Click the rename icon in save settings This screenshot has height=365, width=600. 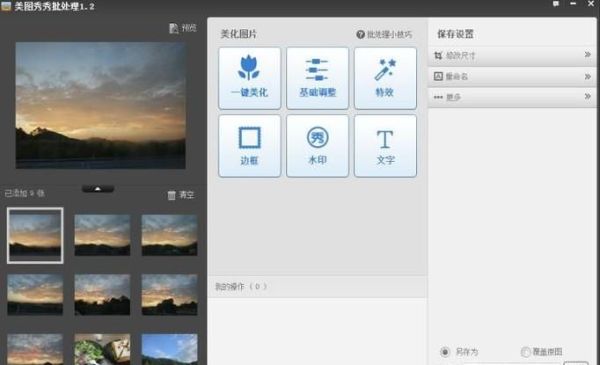tap(438, 76)
